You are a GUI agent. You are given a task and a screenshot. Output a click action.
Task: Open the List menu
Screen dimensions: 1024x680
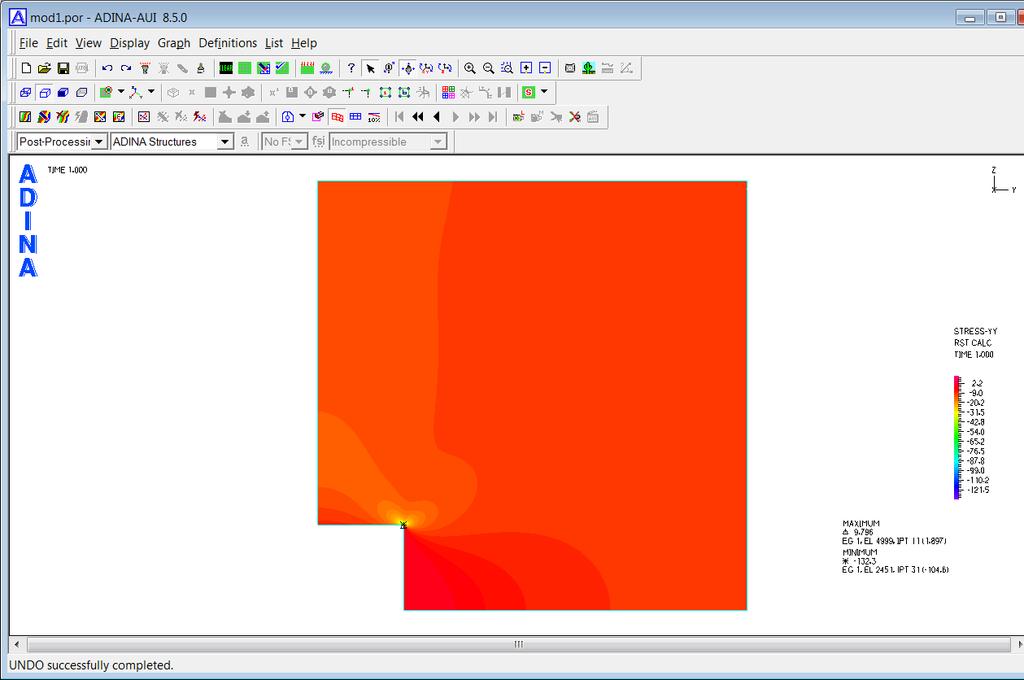coord(274,43)
